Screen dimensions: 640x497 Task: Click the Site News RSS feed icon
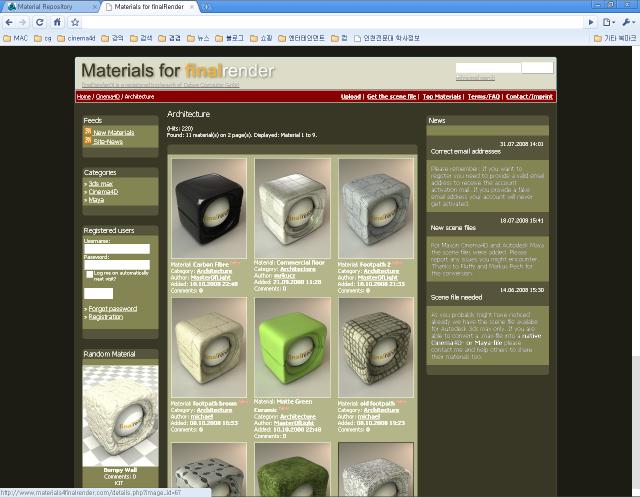point(88,141)
